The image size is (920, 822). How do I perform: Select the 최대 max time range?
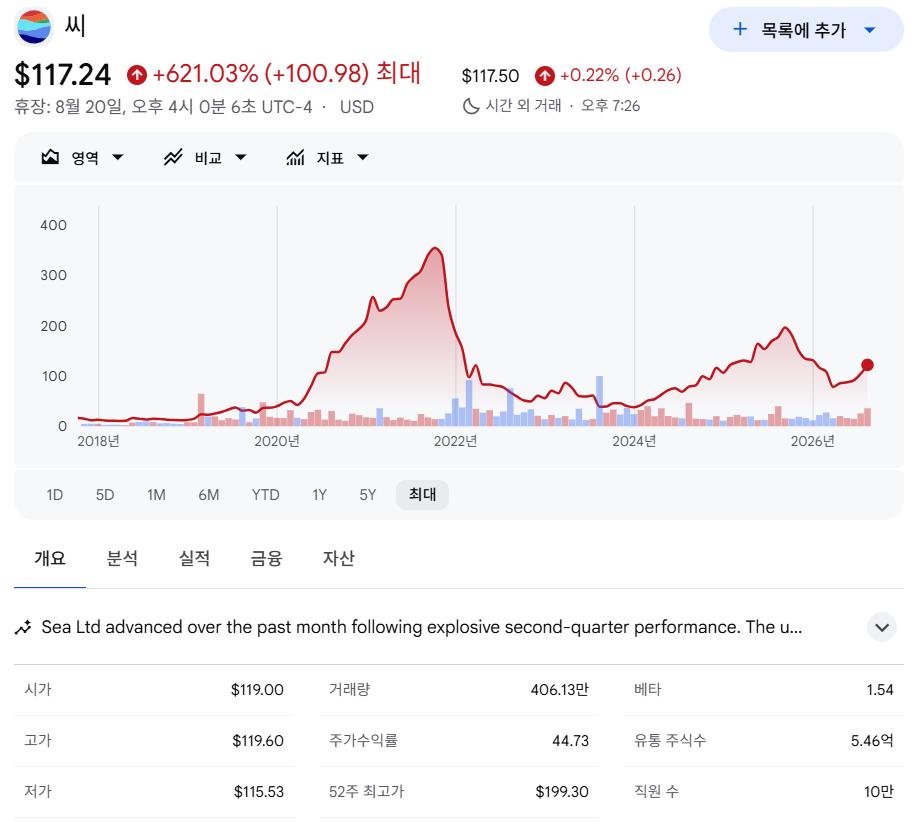point(422,495)
